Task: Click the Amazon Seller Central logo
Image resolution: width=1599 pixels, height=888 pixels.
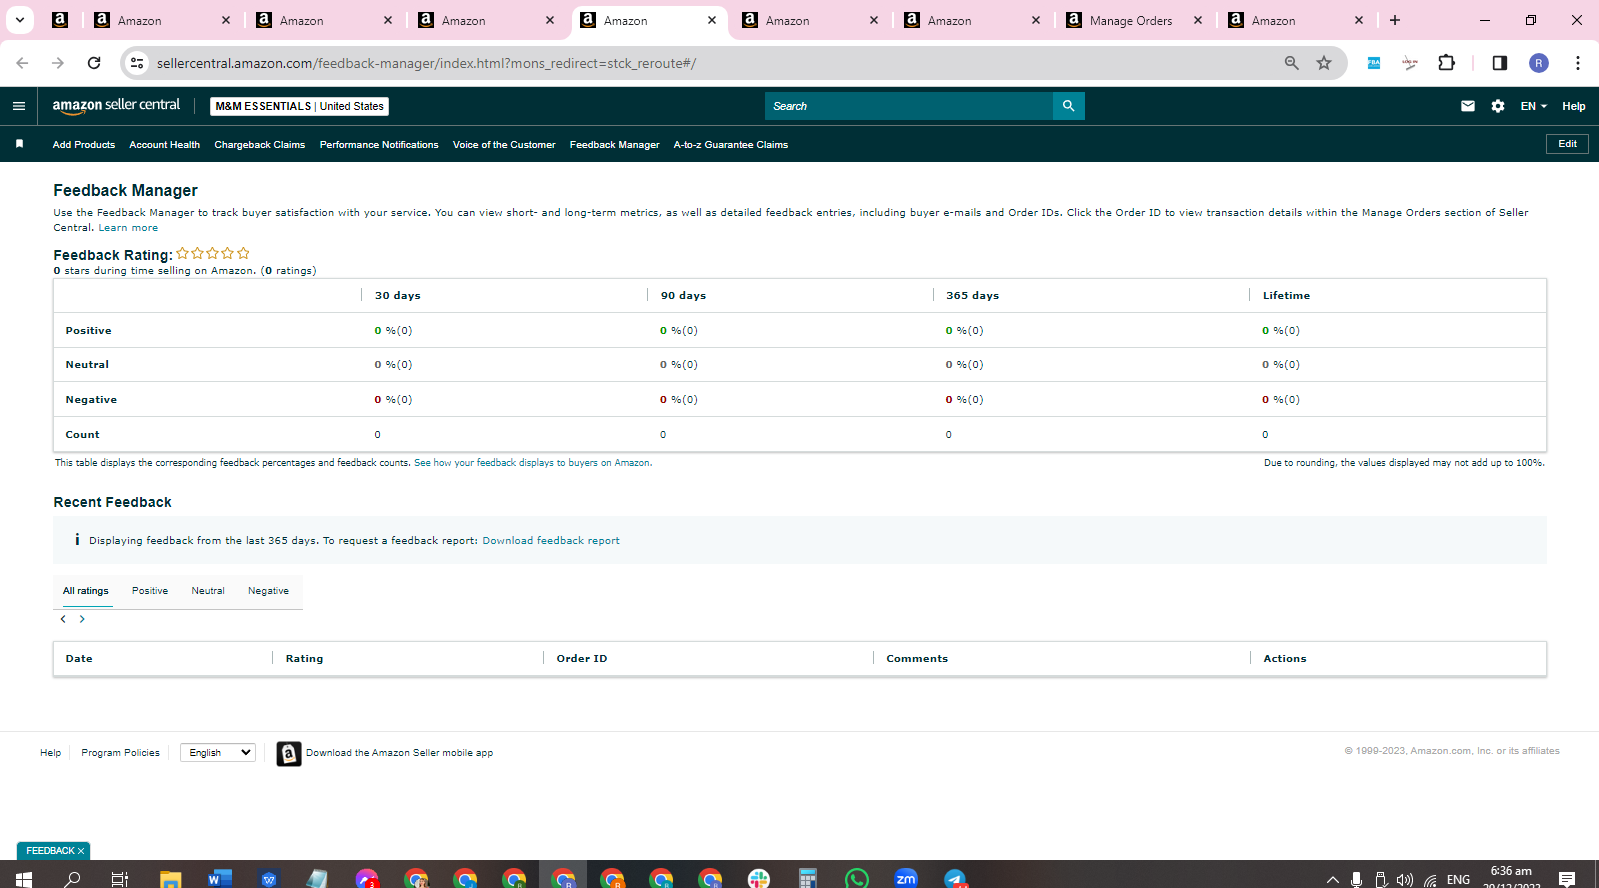Action: 116,106
